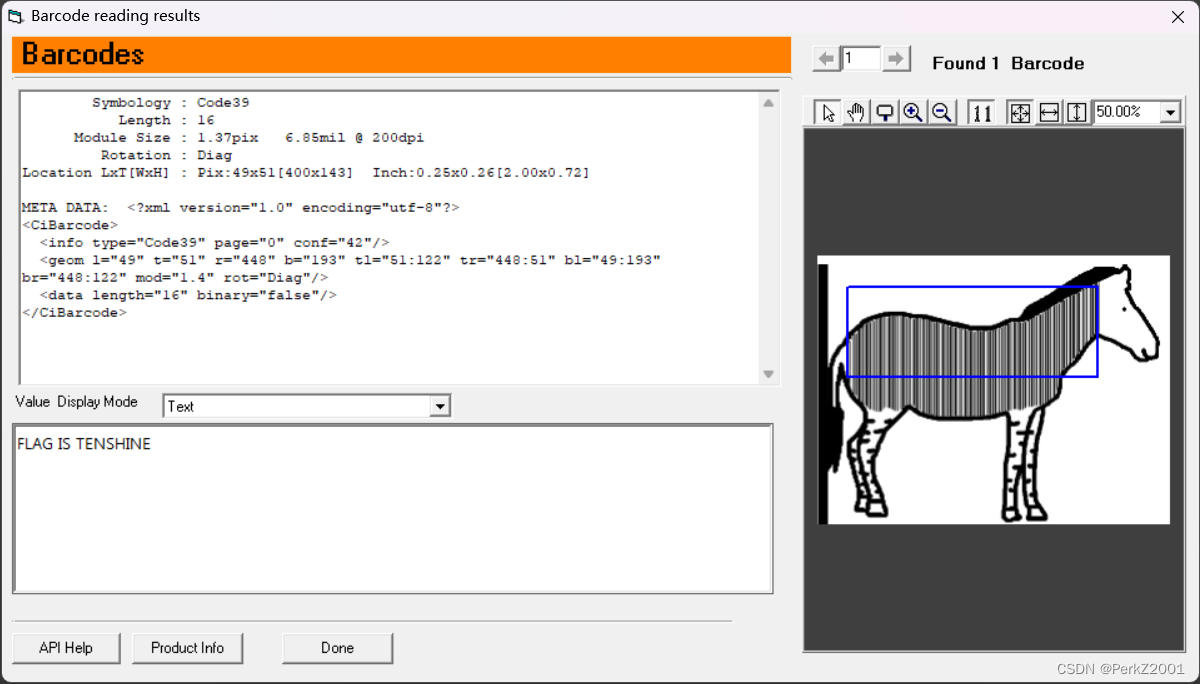
Task: Click the zoom in magnifier icon
Action: click(x=912, y=113)
